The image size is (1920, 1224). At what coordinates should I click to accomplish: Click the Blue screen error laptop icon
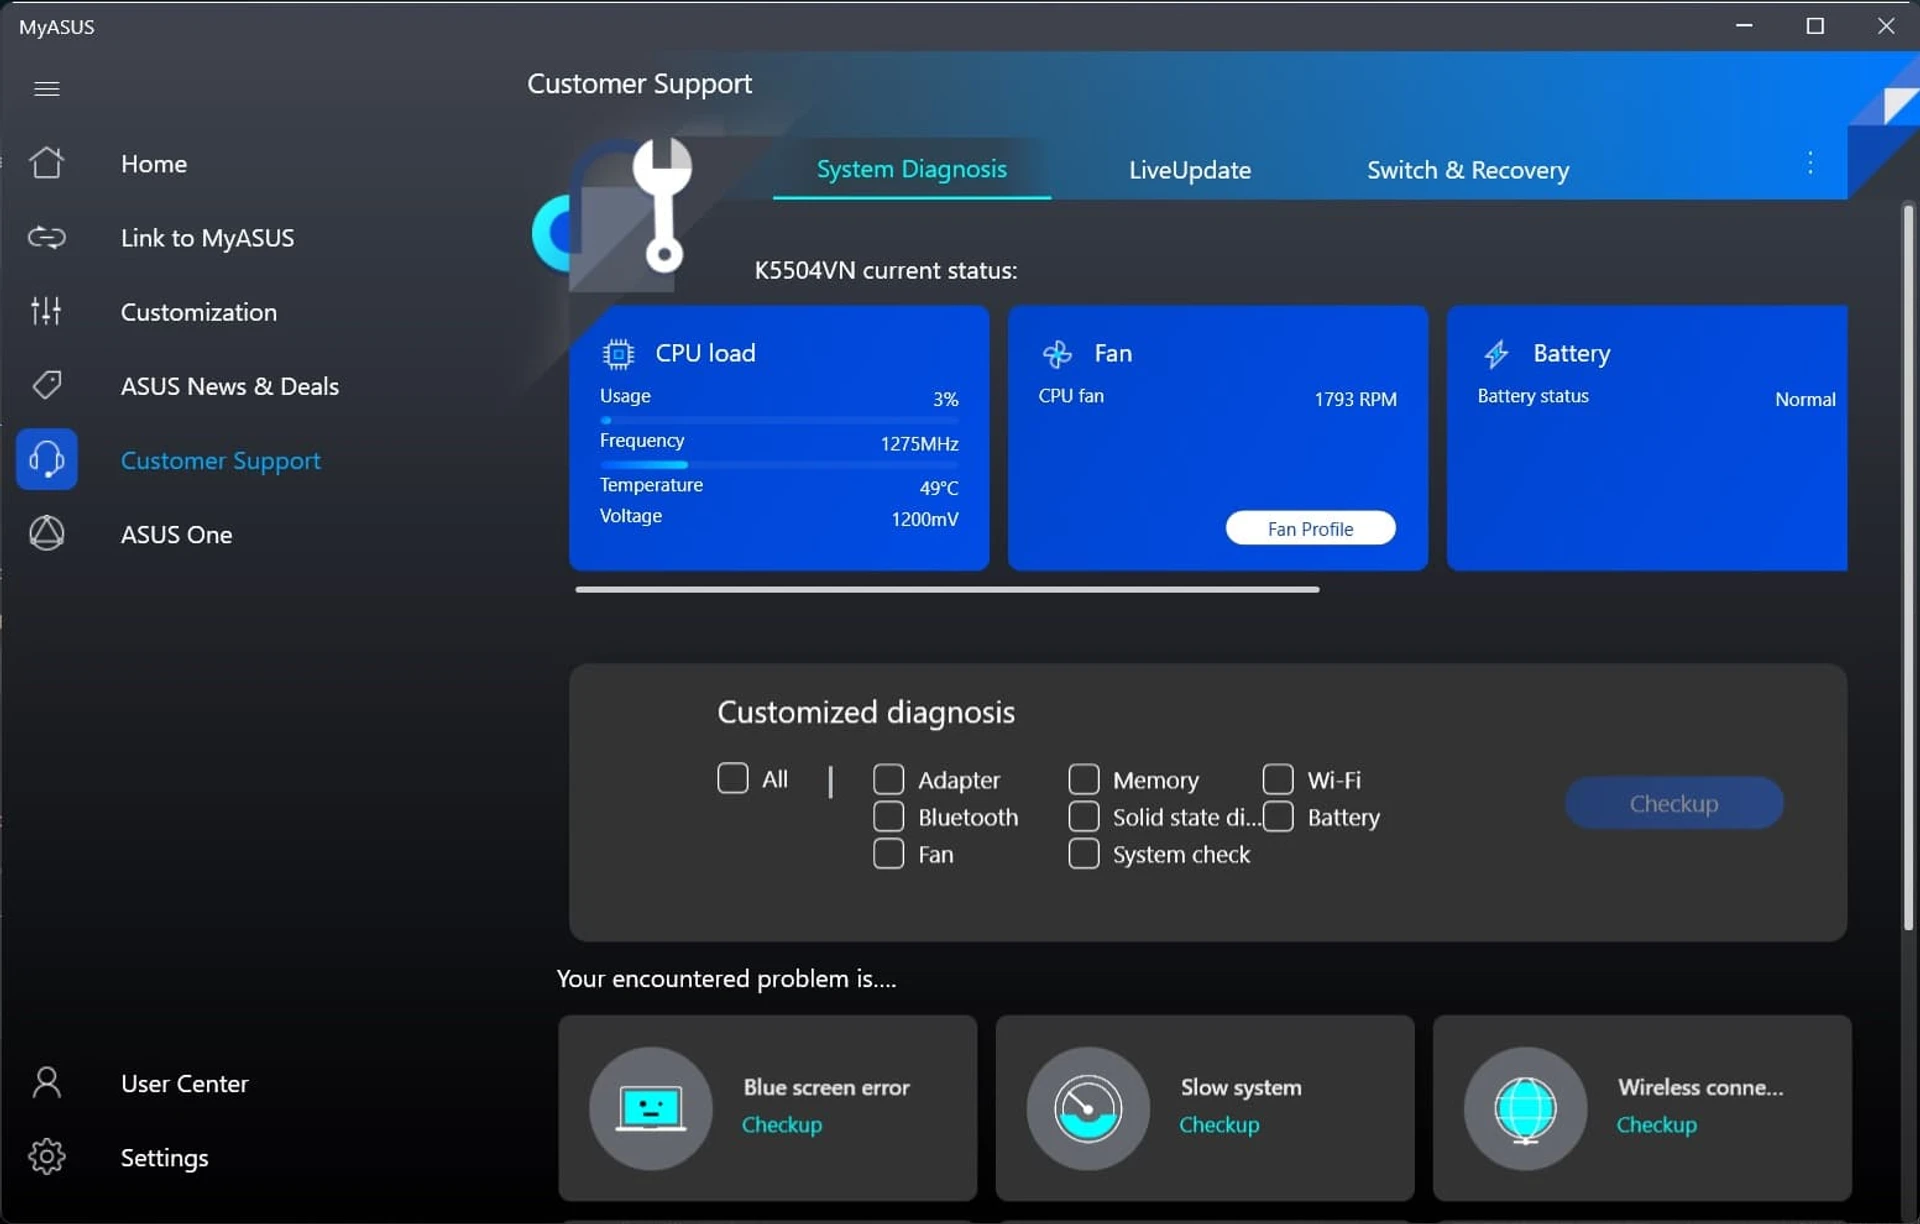[651, 1108]
